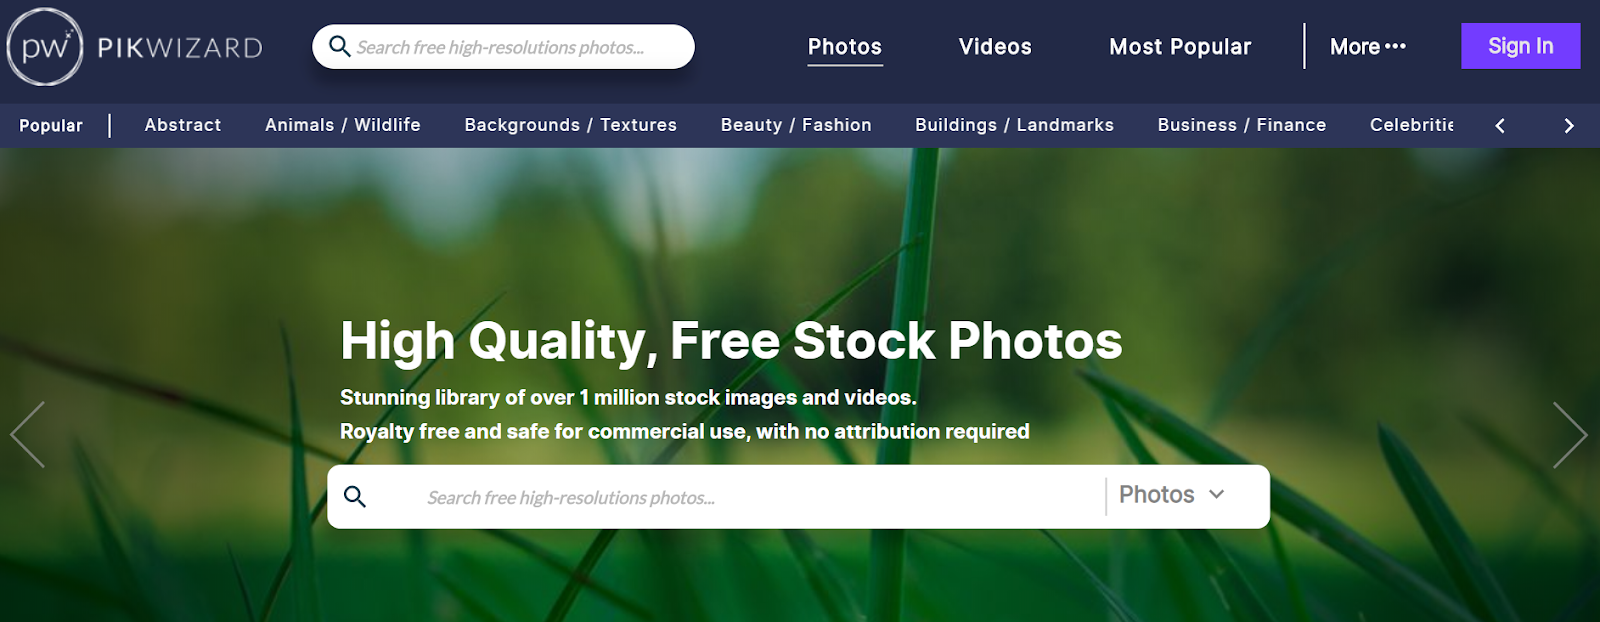Open Business / Finance category
This screenshot has height=622, width=1600.
click(1242, 125)
